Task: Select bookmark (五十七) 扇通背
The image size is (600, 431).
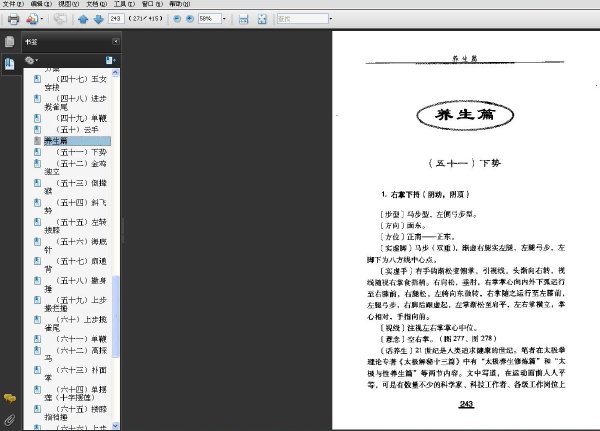Action: click(x=75, y=265)
